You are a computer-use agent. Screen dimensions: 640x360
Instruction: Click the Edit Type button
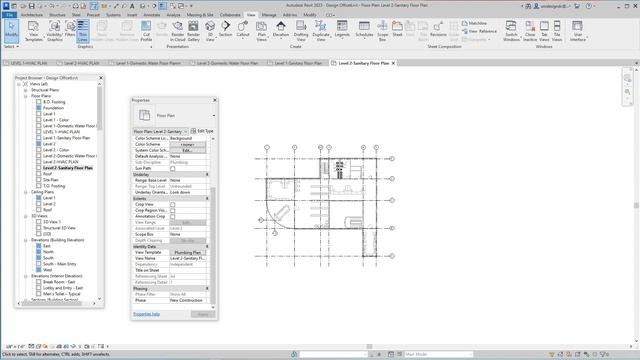click(x=202, y=131)
